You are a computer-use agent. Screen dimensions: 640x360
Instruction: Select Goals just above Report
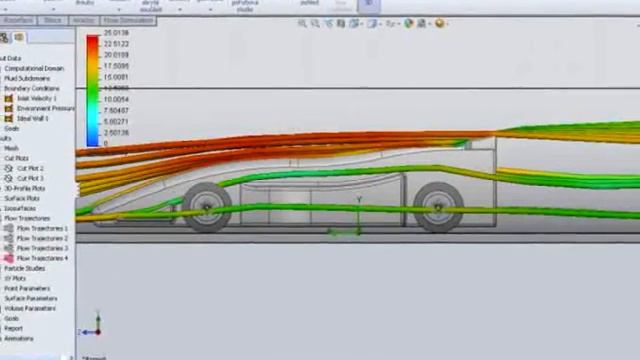(11, 318)
